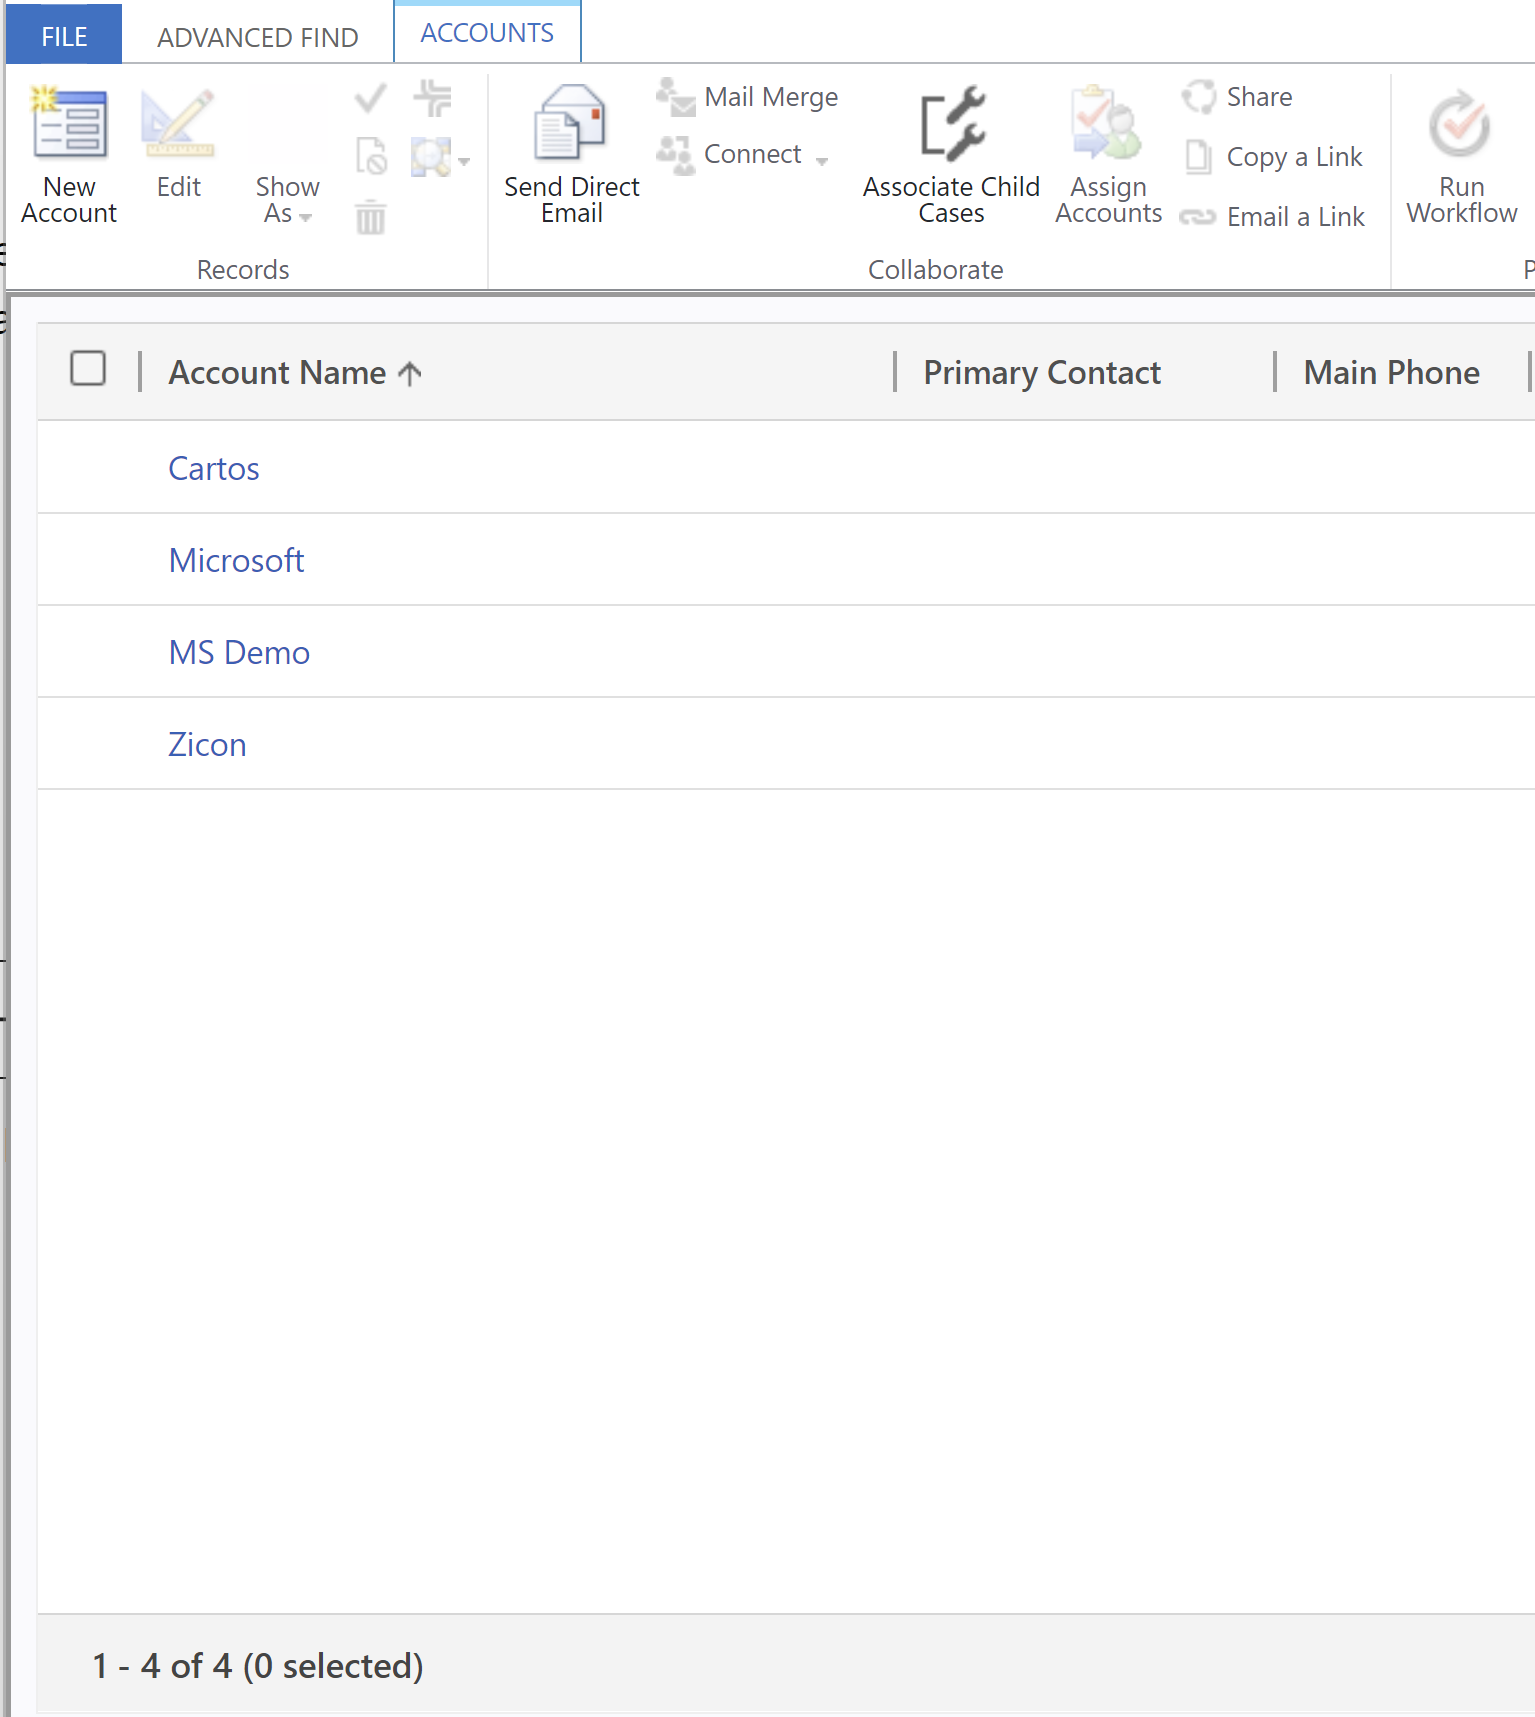The width and height of the screenshot is (1535, 1717).
Task: Open the Zicon account link
Action: [207, 744]
